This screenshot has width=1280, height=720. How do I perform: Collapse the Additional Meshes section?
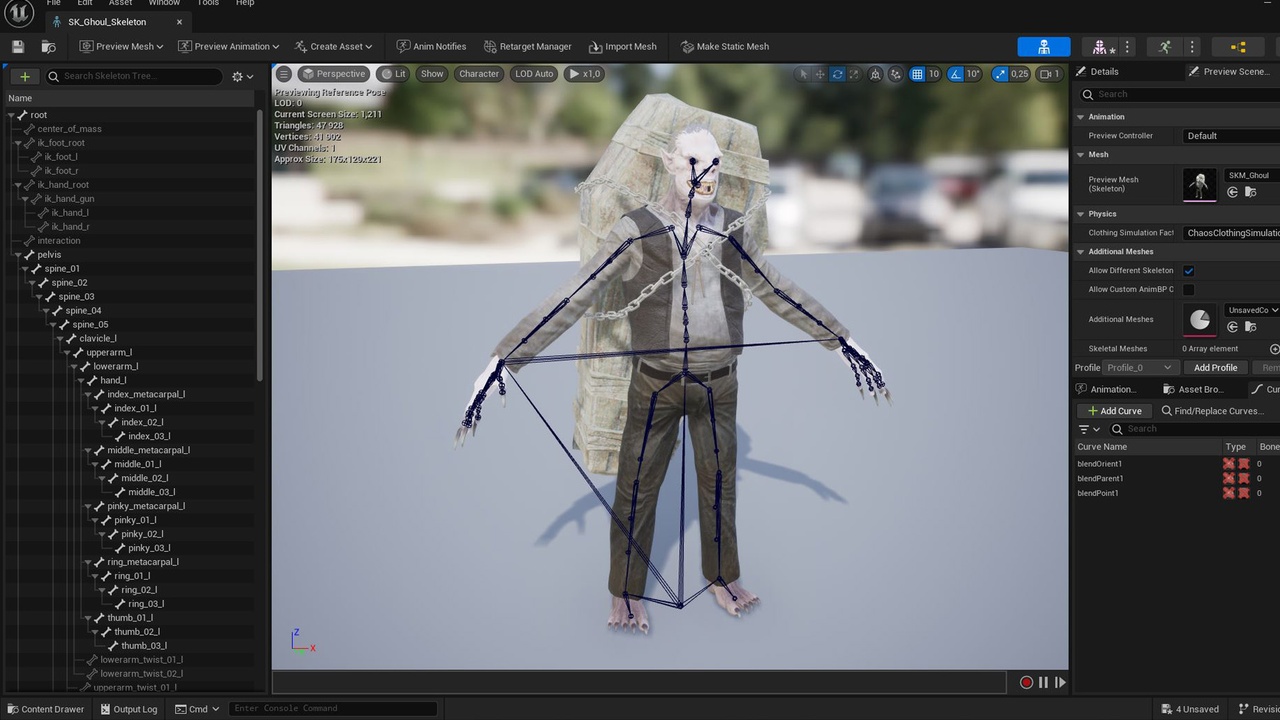click(1081, 252)
